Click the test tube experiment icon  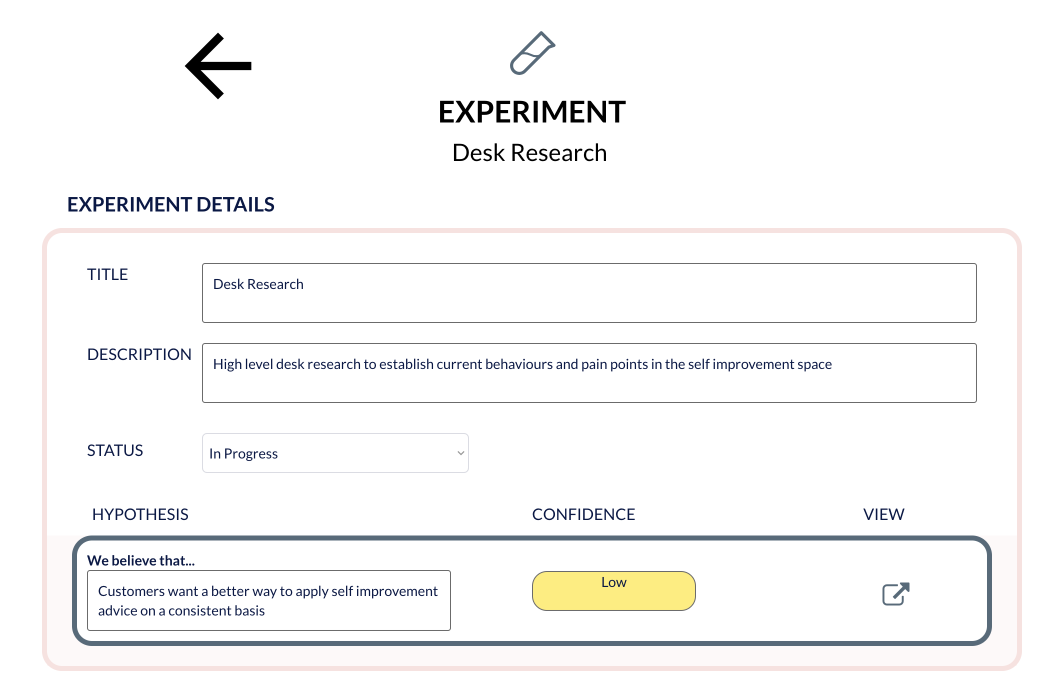coord(532,53)
